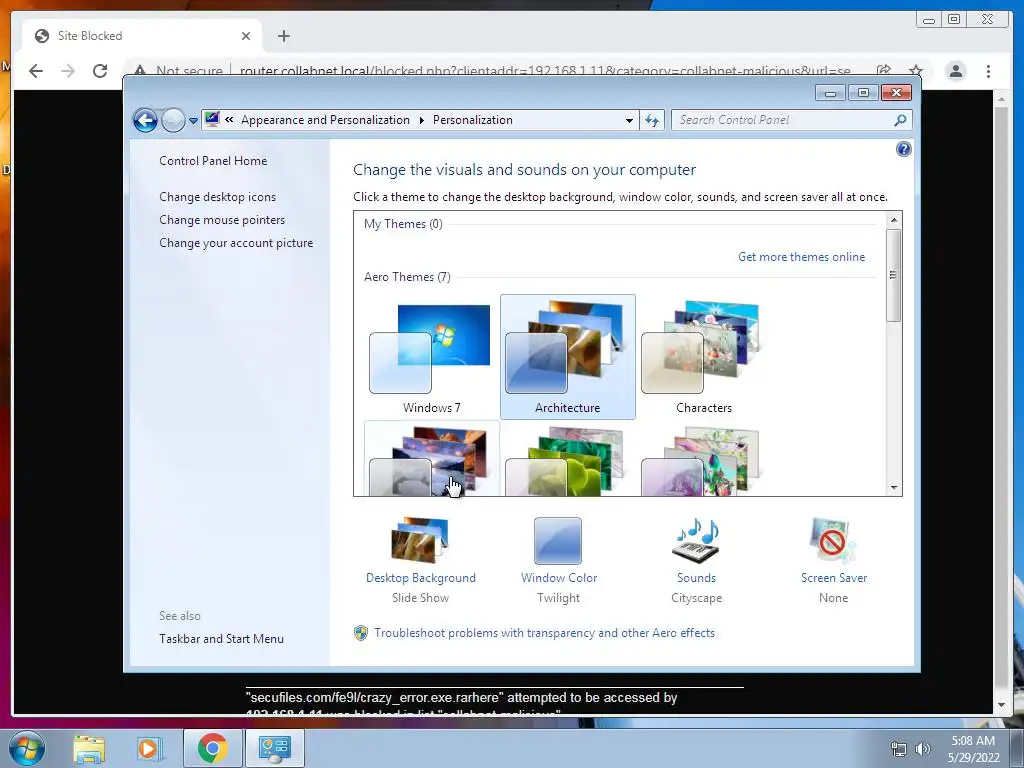
Task: Click theme list scroll up arrow
Action: 894,220
